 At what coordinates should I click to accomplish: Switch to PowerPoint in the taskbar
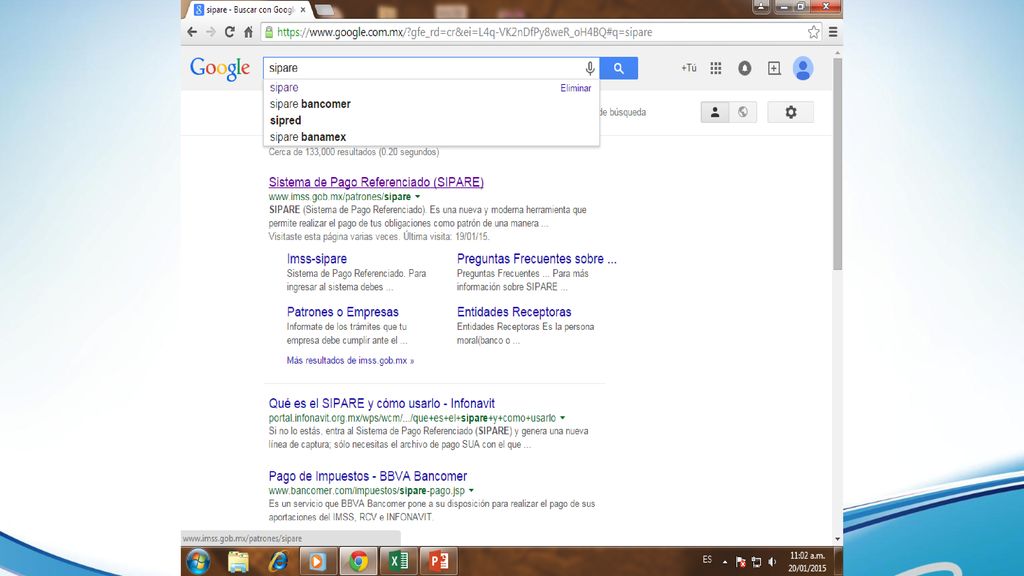(439, 562)
